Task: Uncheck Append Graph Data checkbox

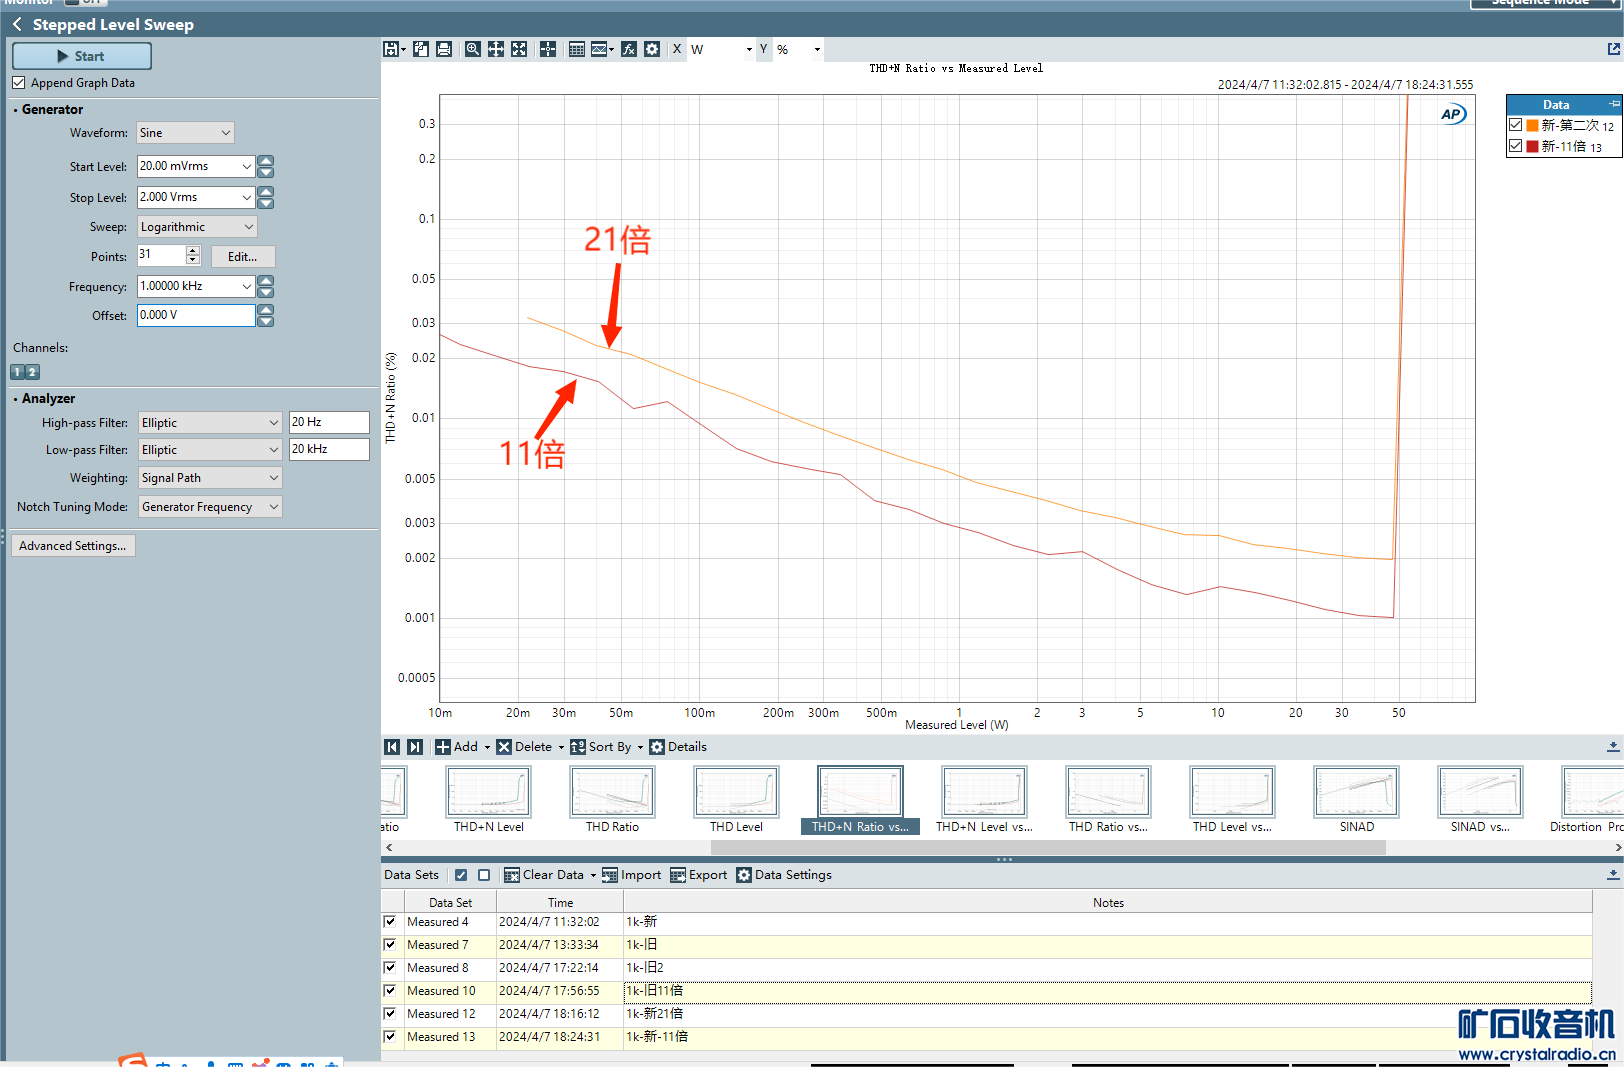Action: [19, 83]
